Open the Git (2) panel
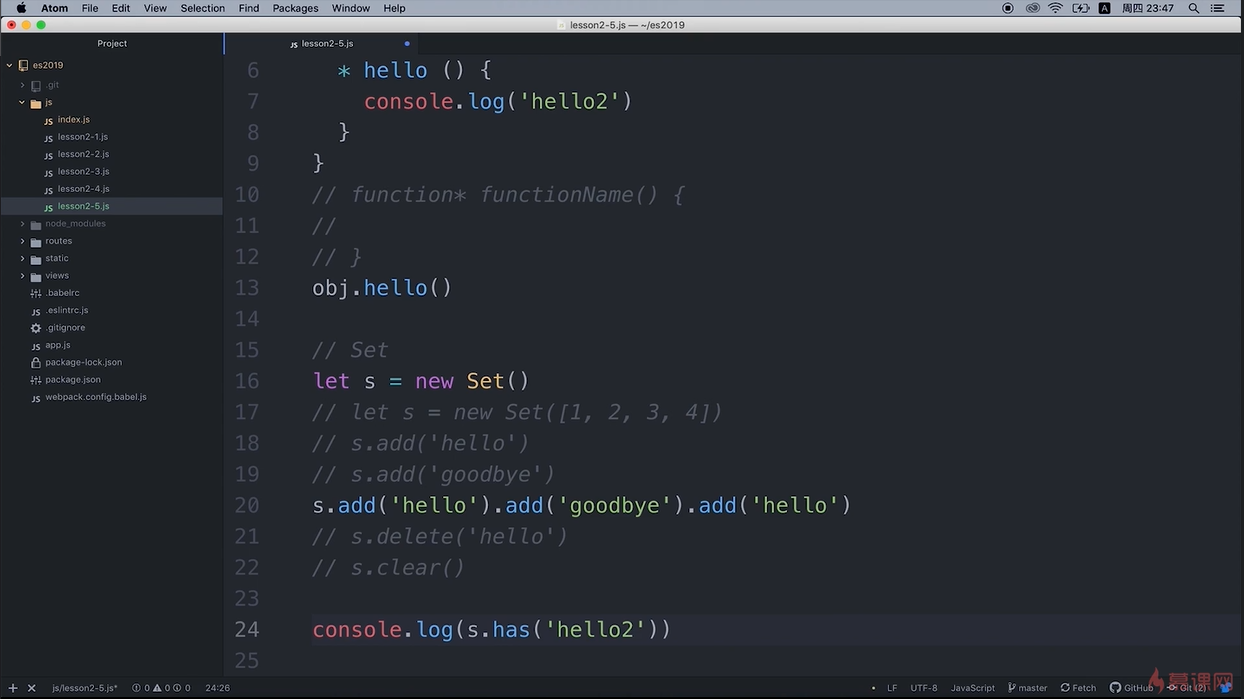This screenshot has width=1244, height=699. coord(1186,688)
